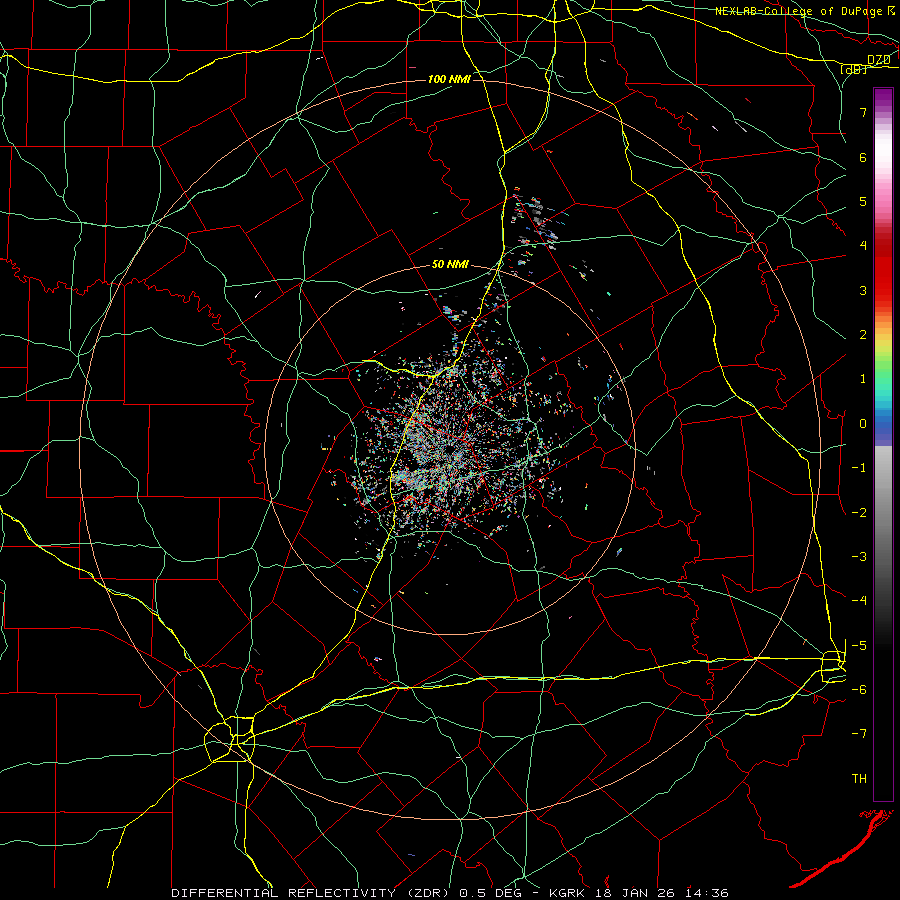
Task: Click the DZD legend title
Action: point(878,60)
